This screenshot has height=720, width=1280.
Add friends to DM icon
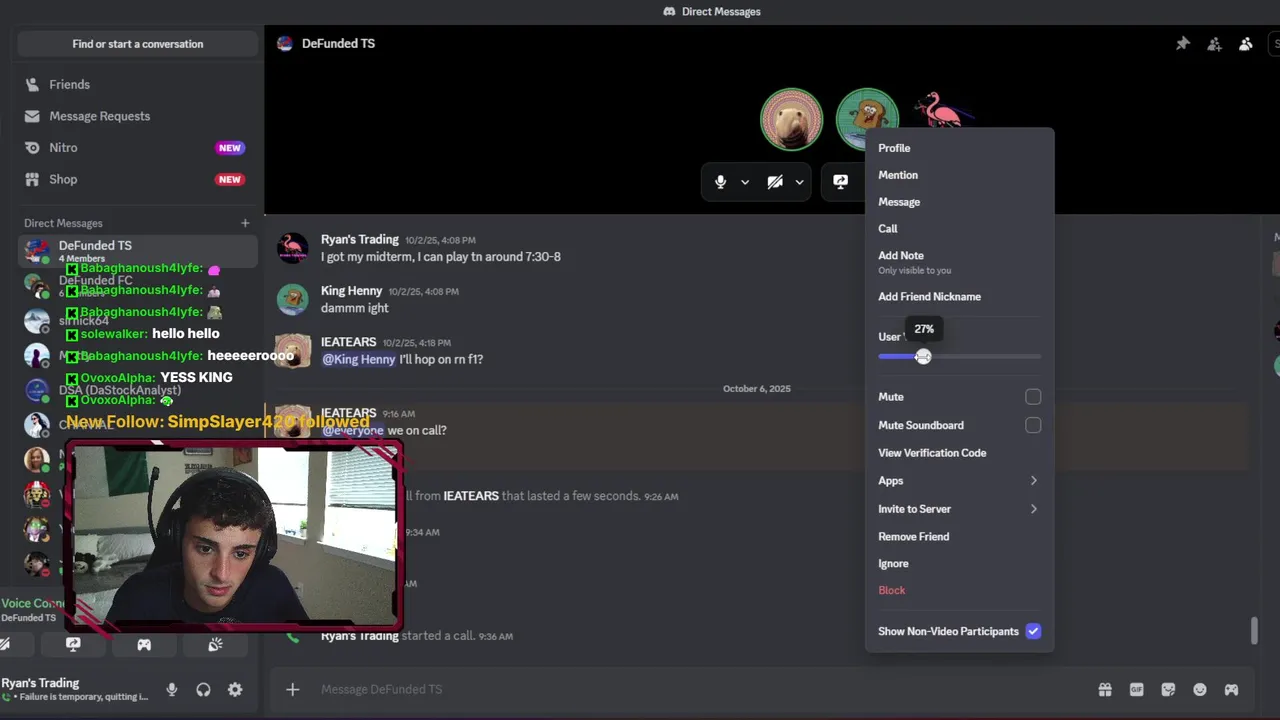[x=1214, y=44]
